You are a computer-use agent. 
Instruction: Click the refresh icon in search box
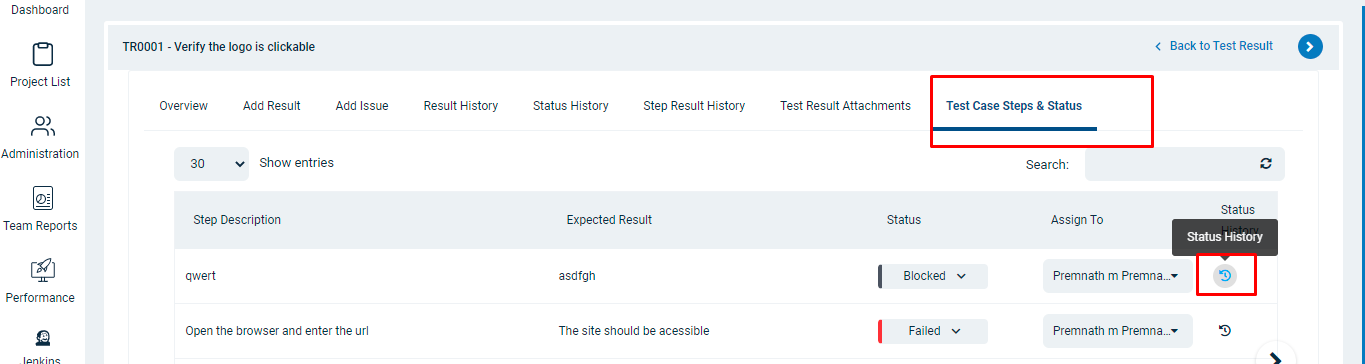coord(1266,163)
